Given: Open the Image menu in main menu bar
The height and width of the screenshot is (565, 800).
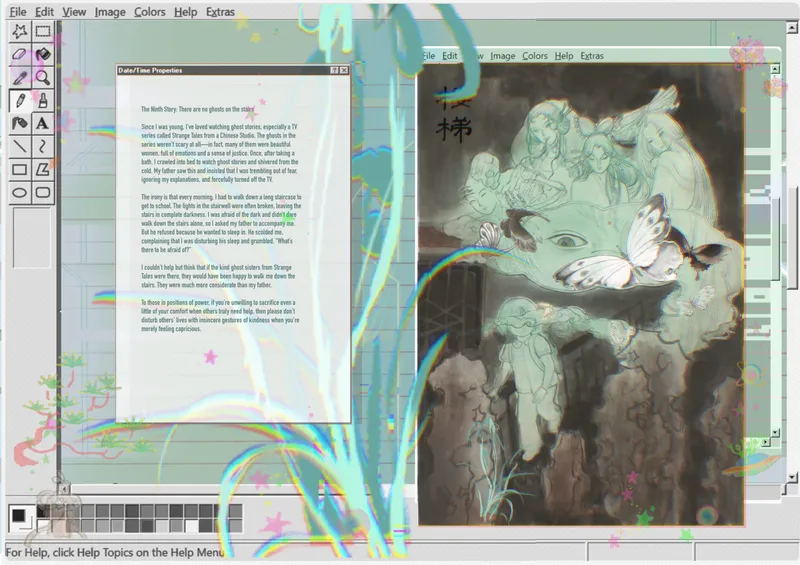Looking at the screenshot, I should click(x=110, y=12).
